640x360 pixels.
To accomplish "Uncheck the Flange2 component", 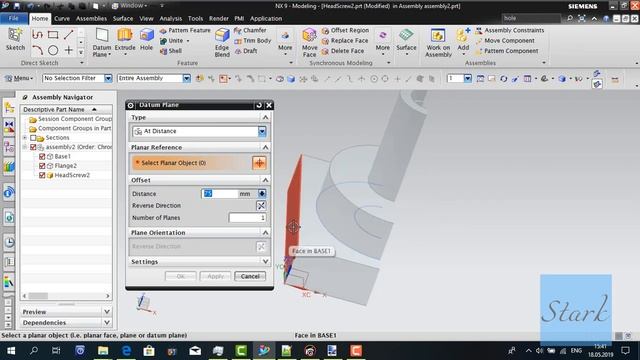I will [42, 166].
